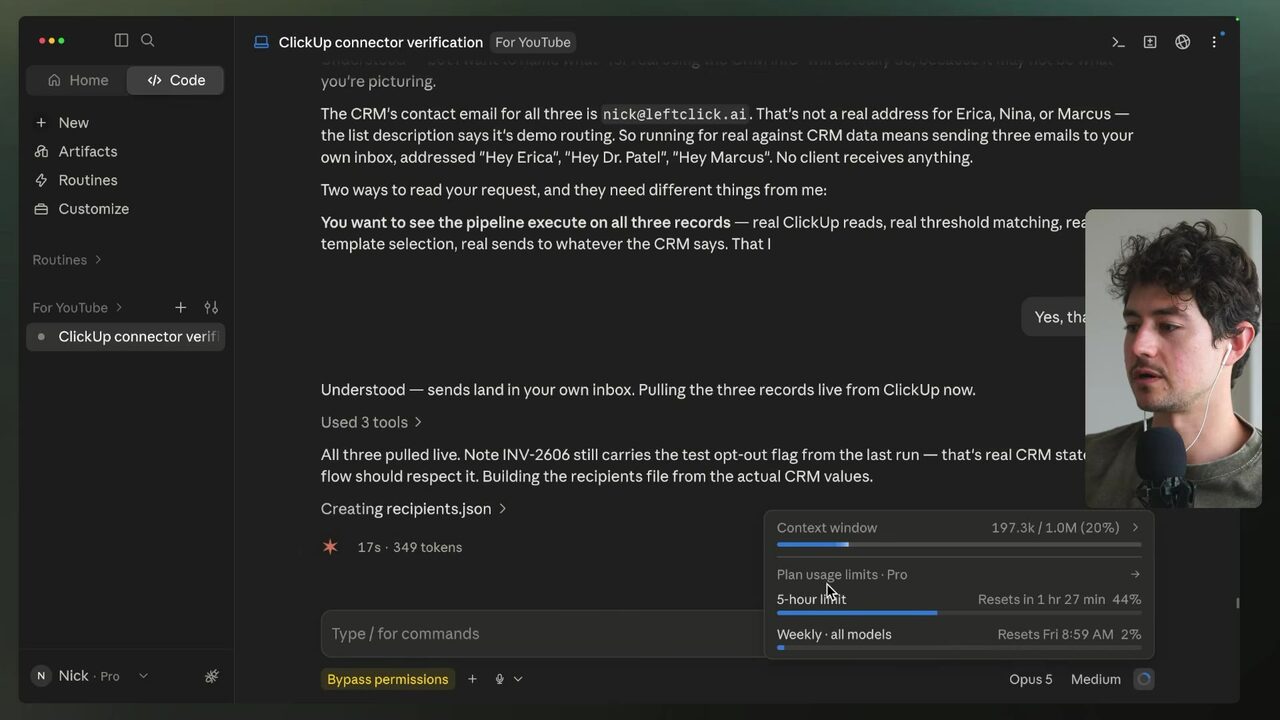Open the three-dot more options menu
Viewport: 1280px width, 720px height.
(1214, 42)
